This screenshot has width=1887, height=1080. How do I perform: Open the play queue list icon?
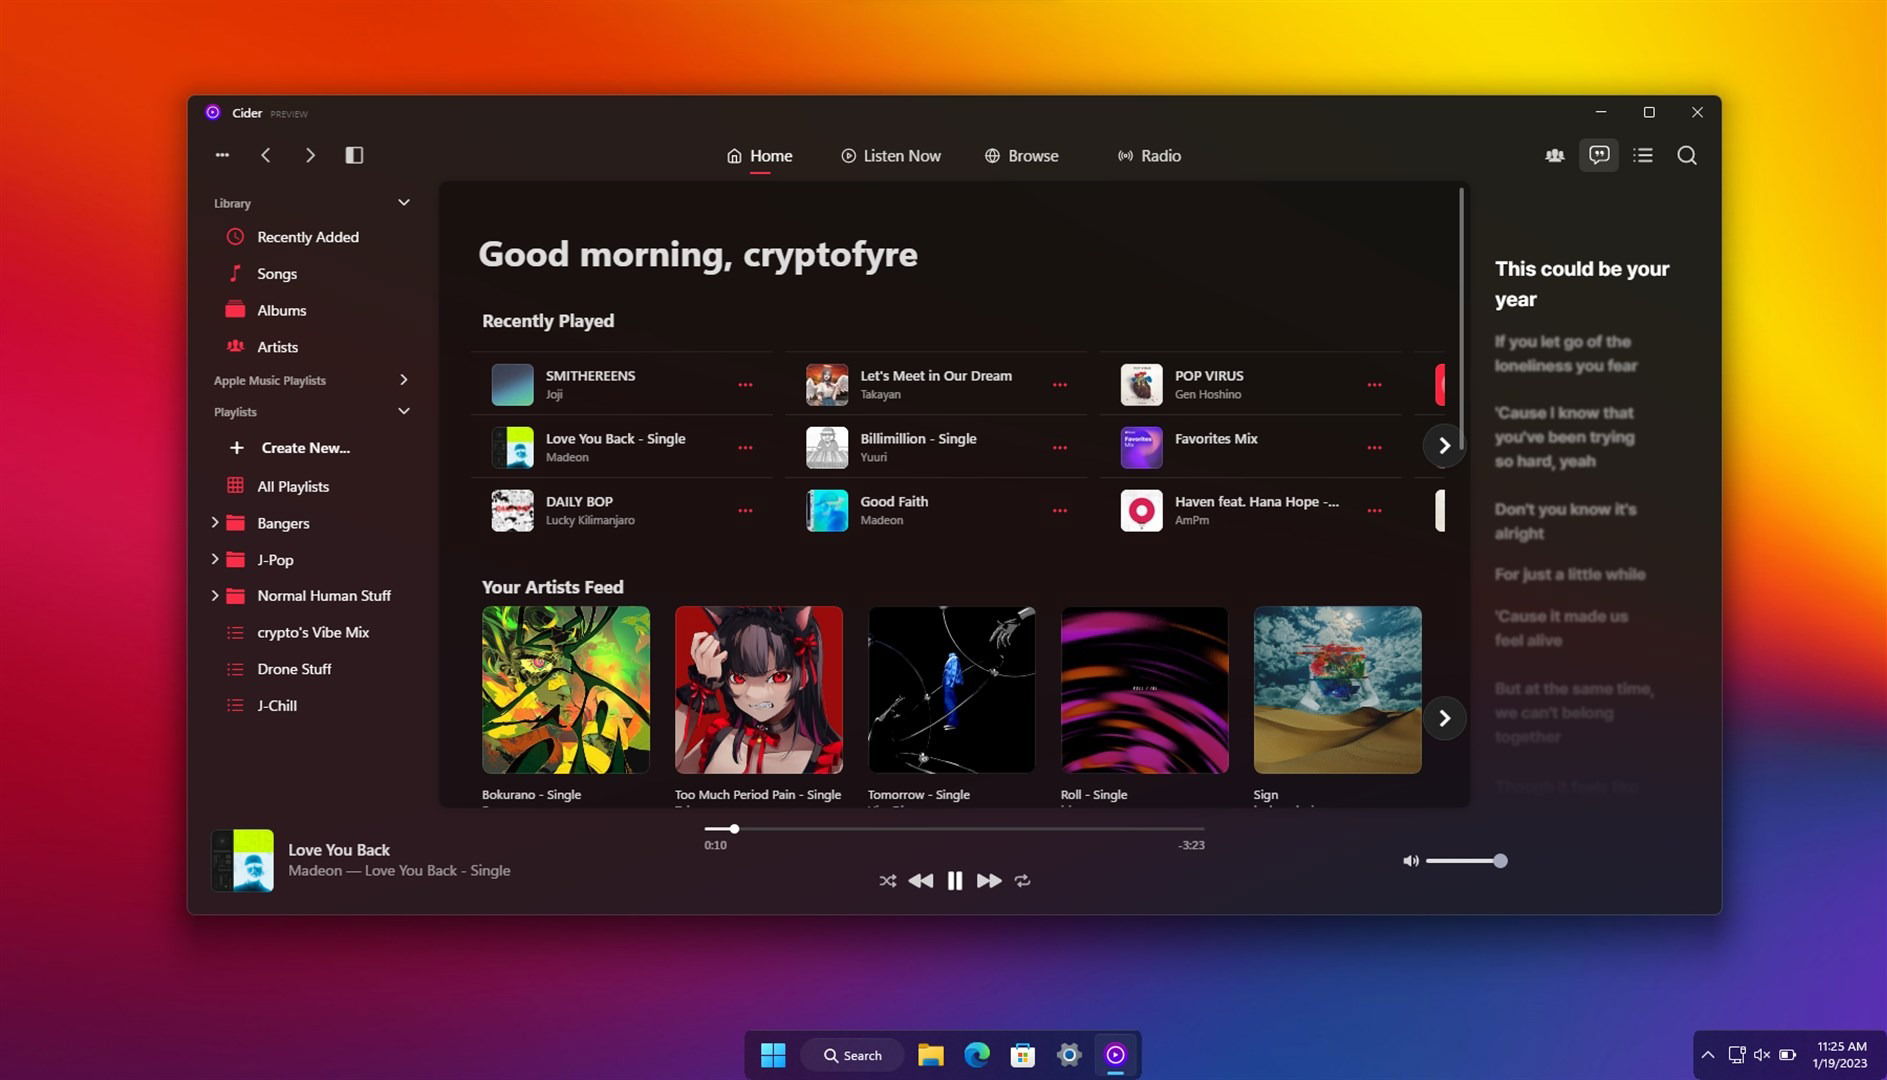(x=1643, y=155)
